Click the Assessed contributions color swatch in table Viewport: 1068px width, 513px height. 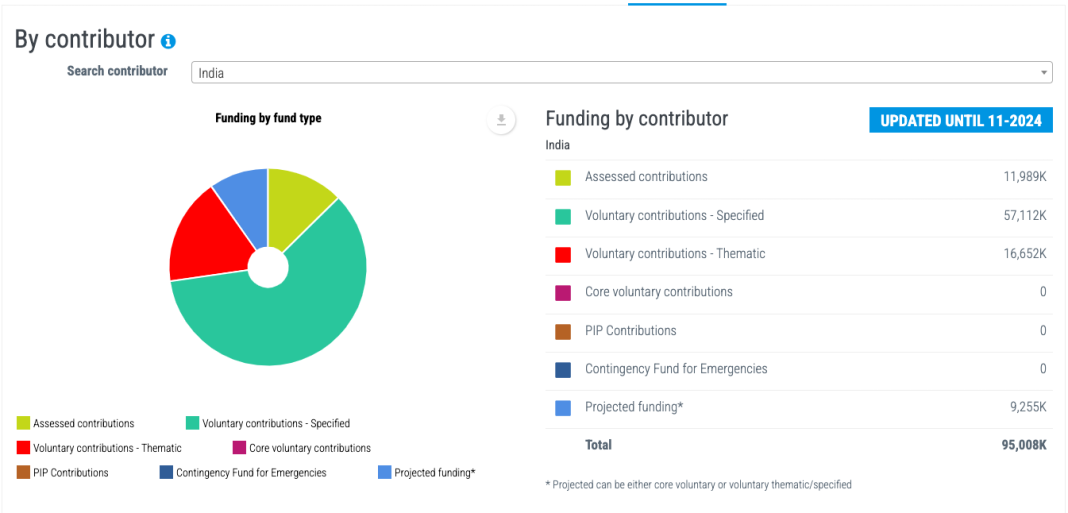[x=563, y=178]
